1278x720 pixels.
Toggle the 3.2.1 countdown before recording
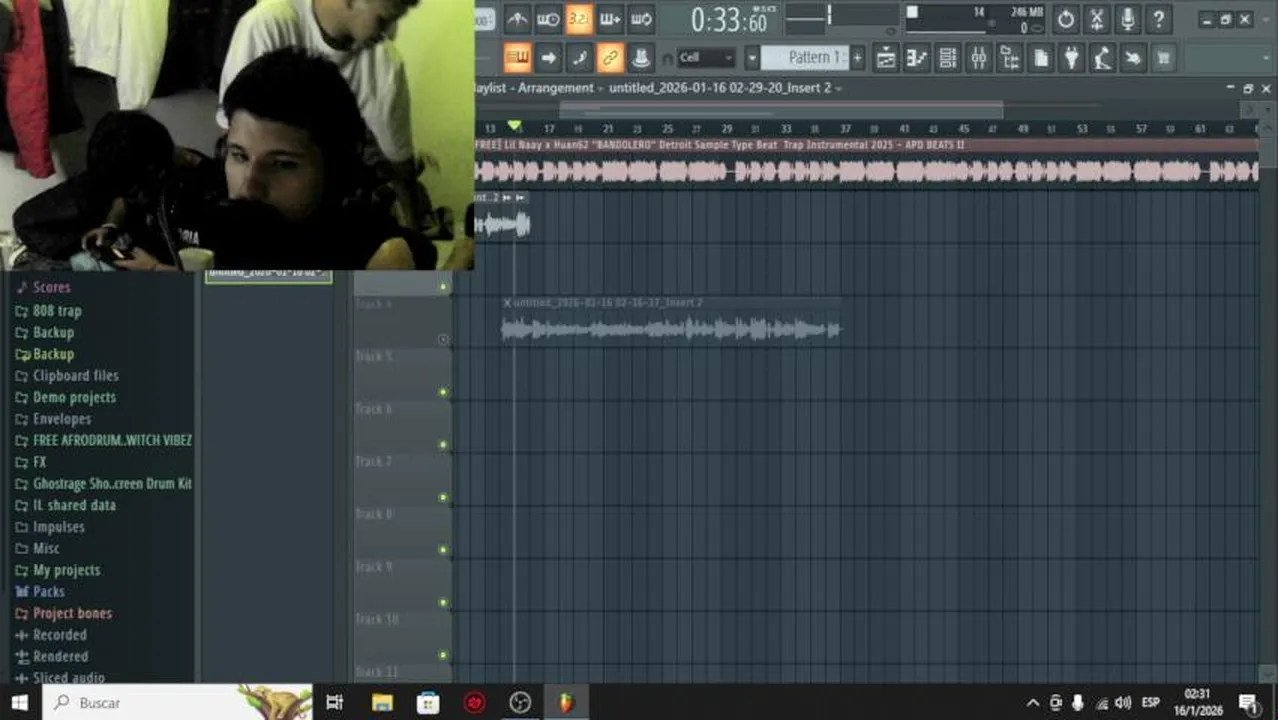(579, 19)
